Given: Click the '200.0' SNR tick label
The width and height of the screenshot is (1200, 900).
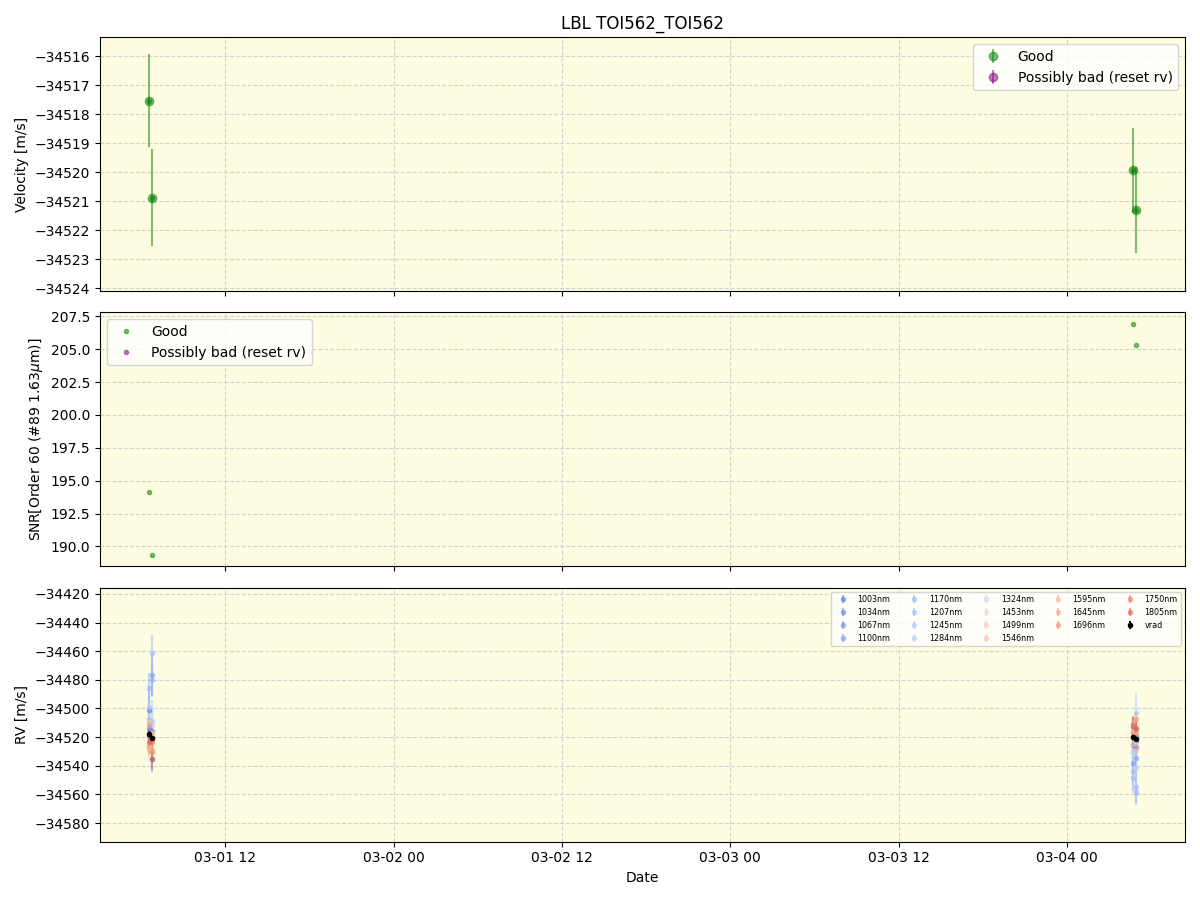Looking at the screenshot, I should 72,415.
